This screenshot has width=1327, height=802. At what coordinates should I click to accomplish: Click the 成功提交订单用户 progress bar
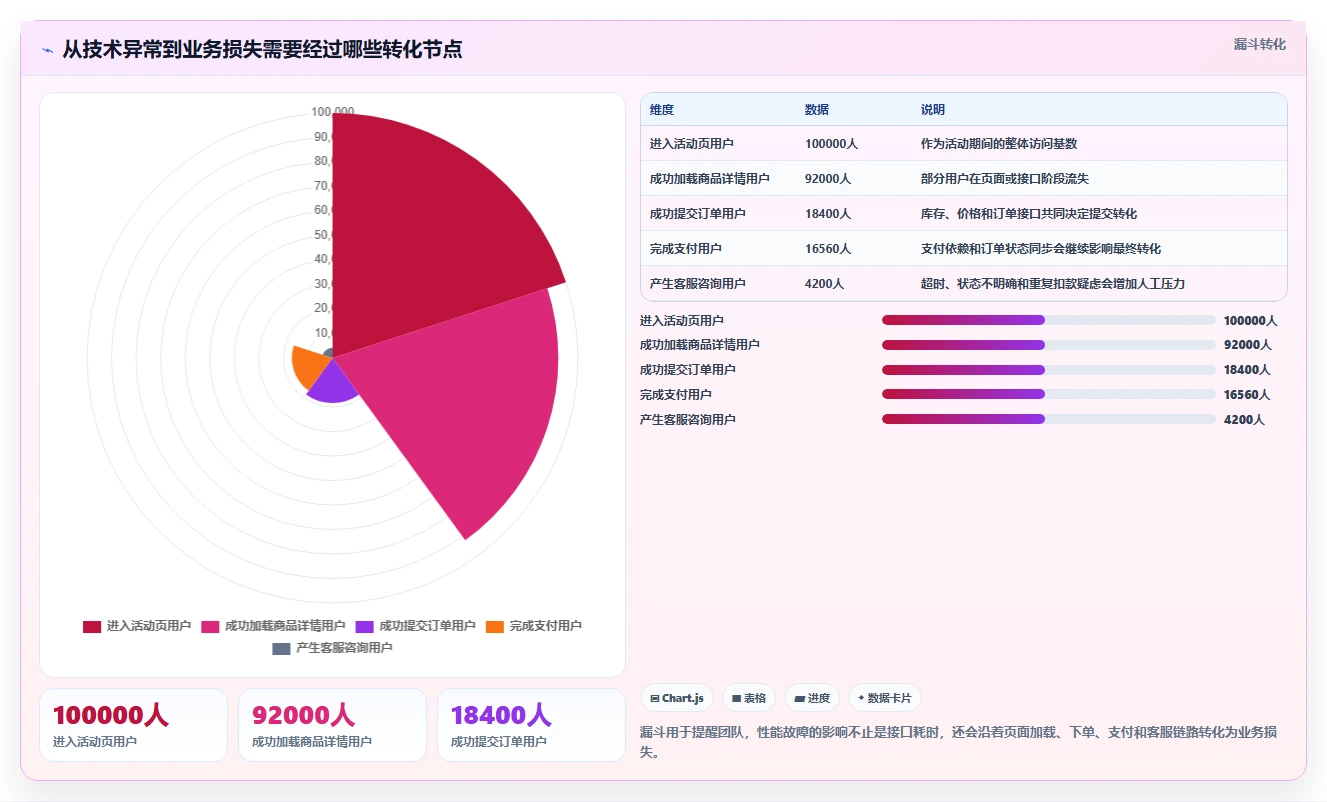tap(1049, 370)
